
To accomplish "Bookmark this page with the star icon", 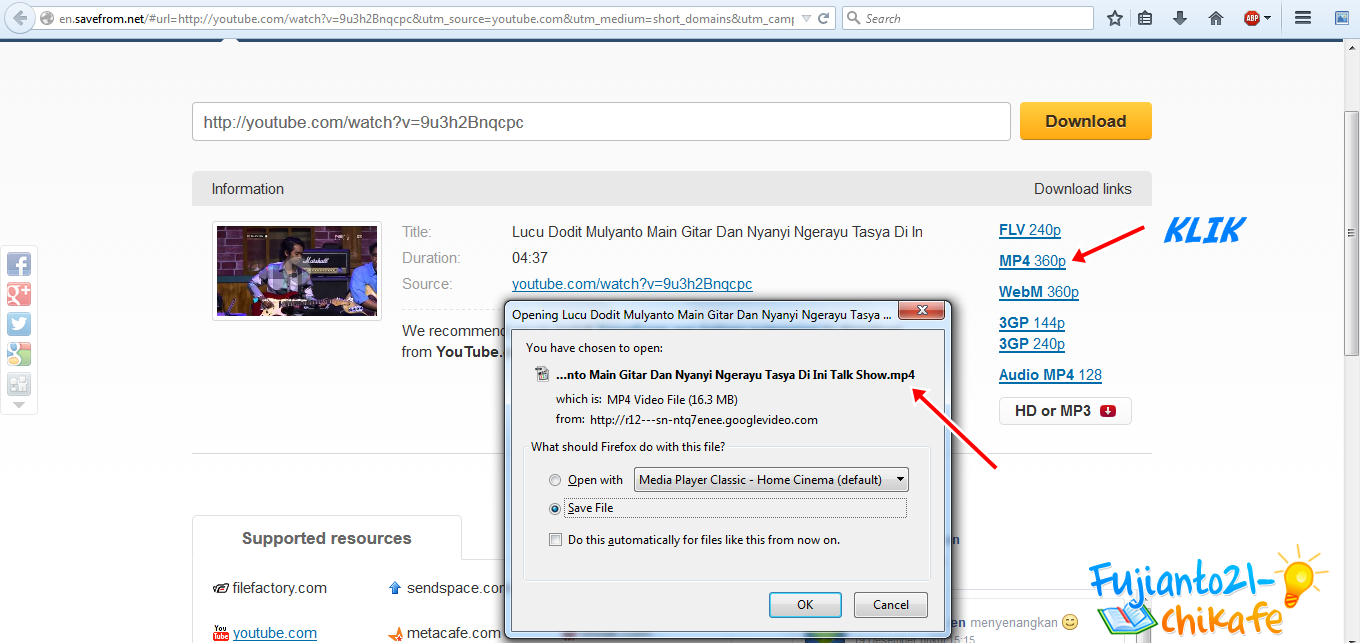I will pos(1115,18).
